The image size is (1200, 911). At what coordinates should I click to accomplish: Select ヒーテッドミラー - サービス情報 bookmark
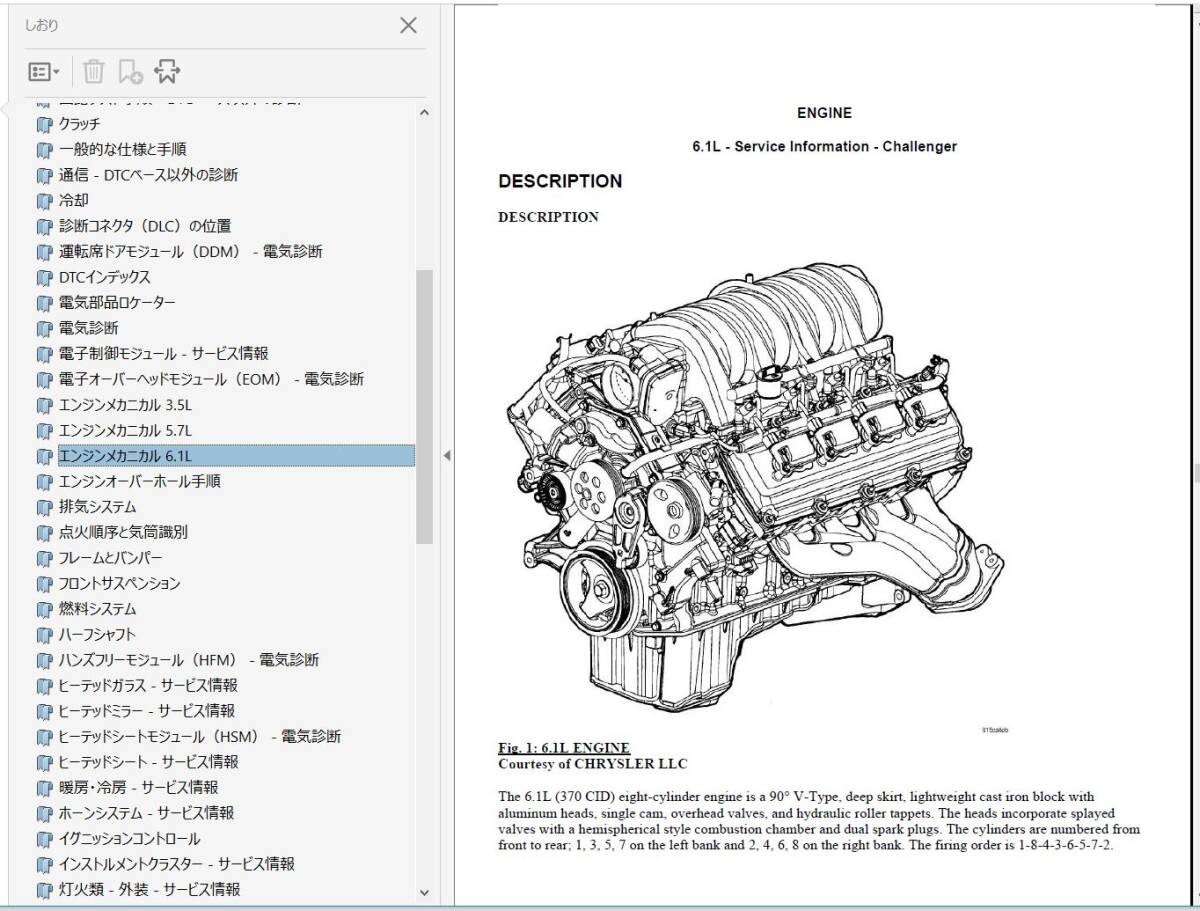click(x=146, y=711)
